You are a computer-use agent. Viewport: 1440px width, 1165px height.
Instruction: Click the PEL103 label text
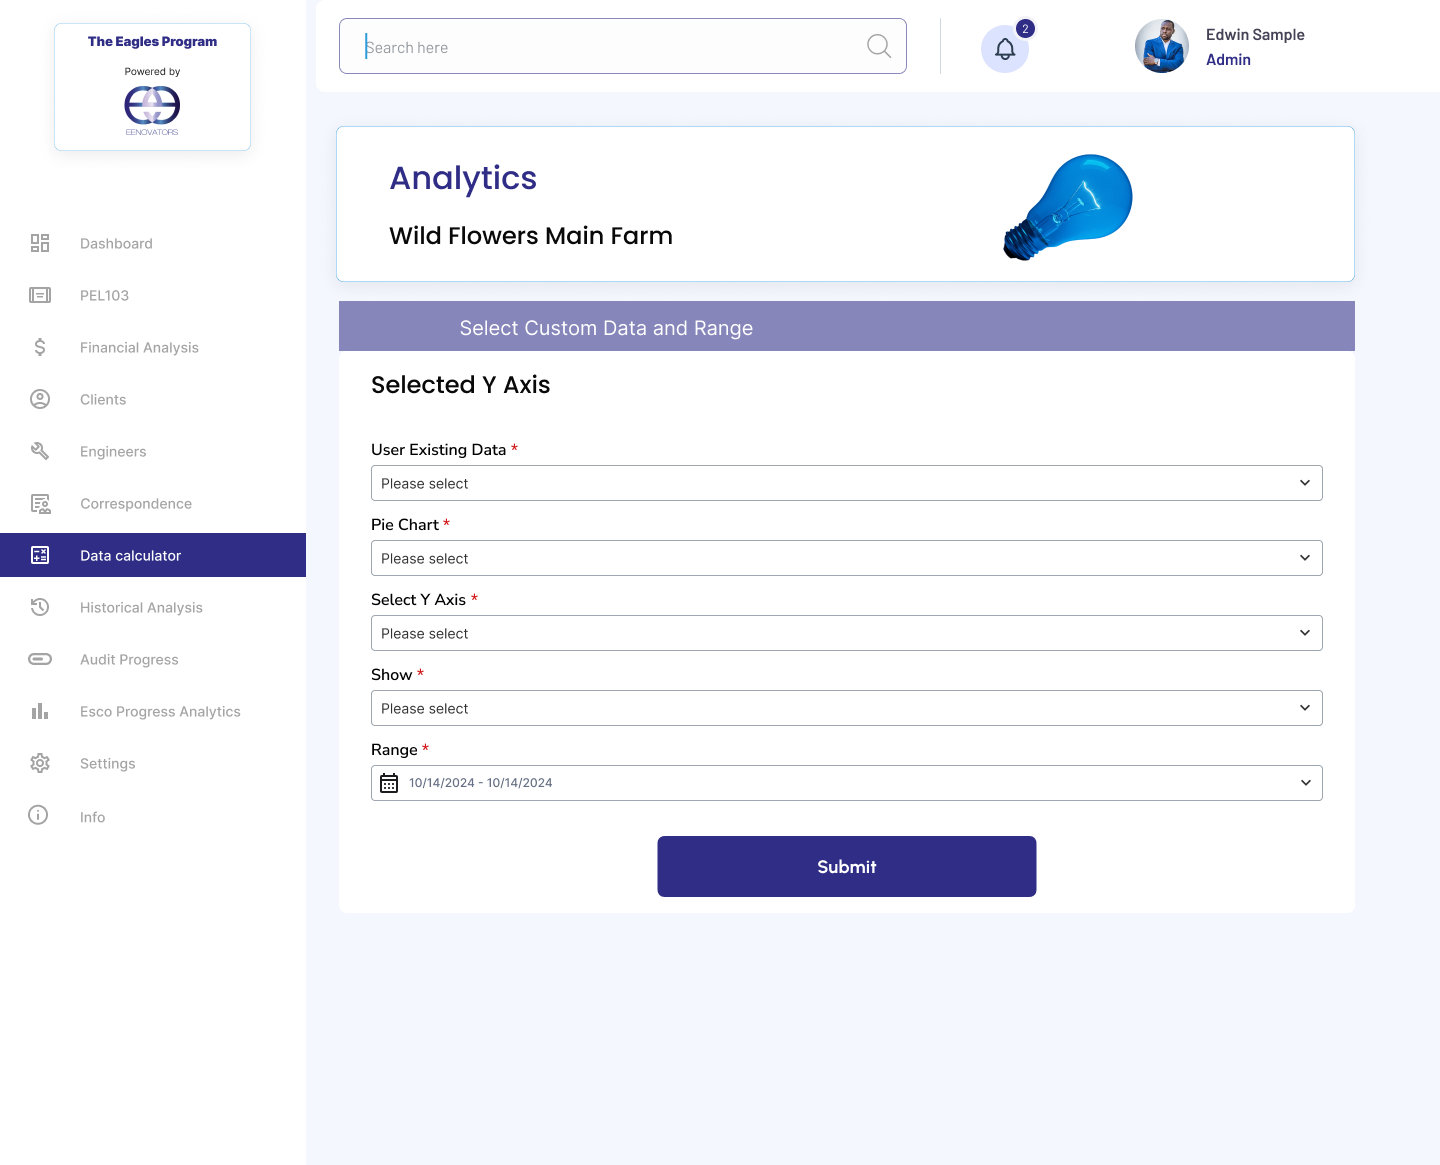click(104, 295)
